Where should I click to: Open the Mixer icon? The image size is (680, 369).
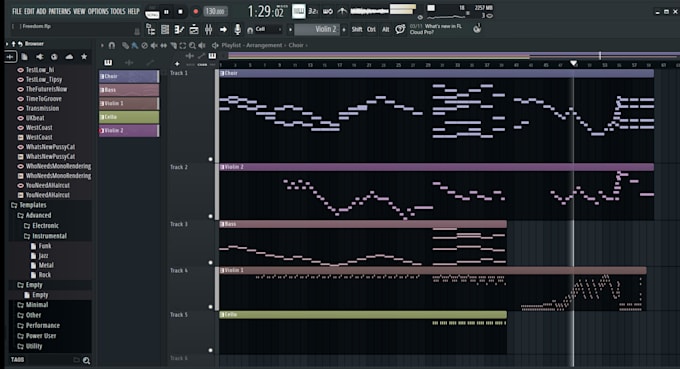(209, 29)
